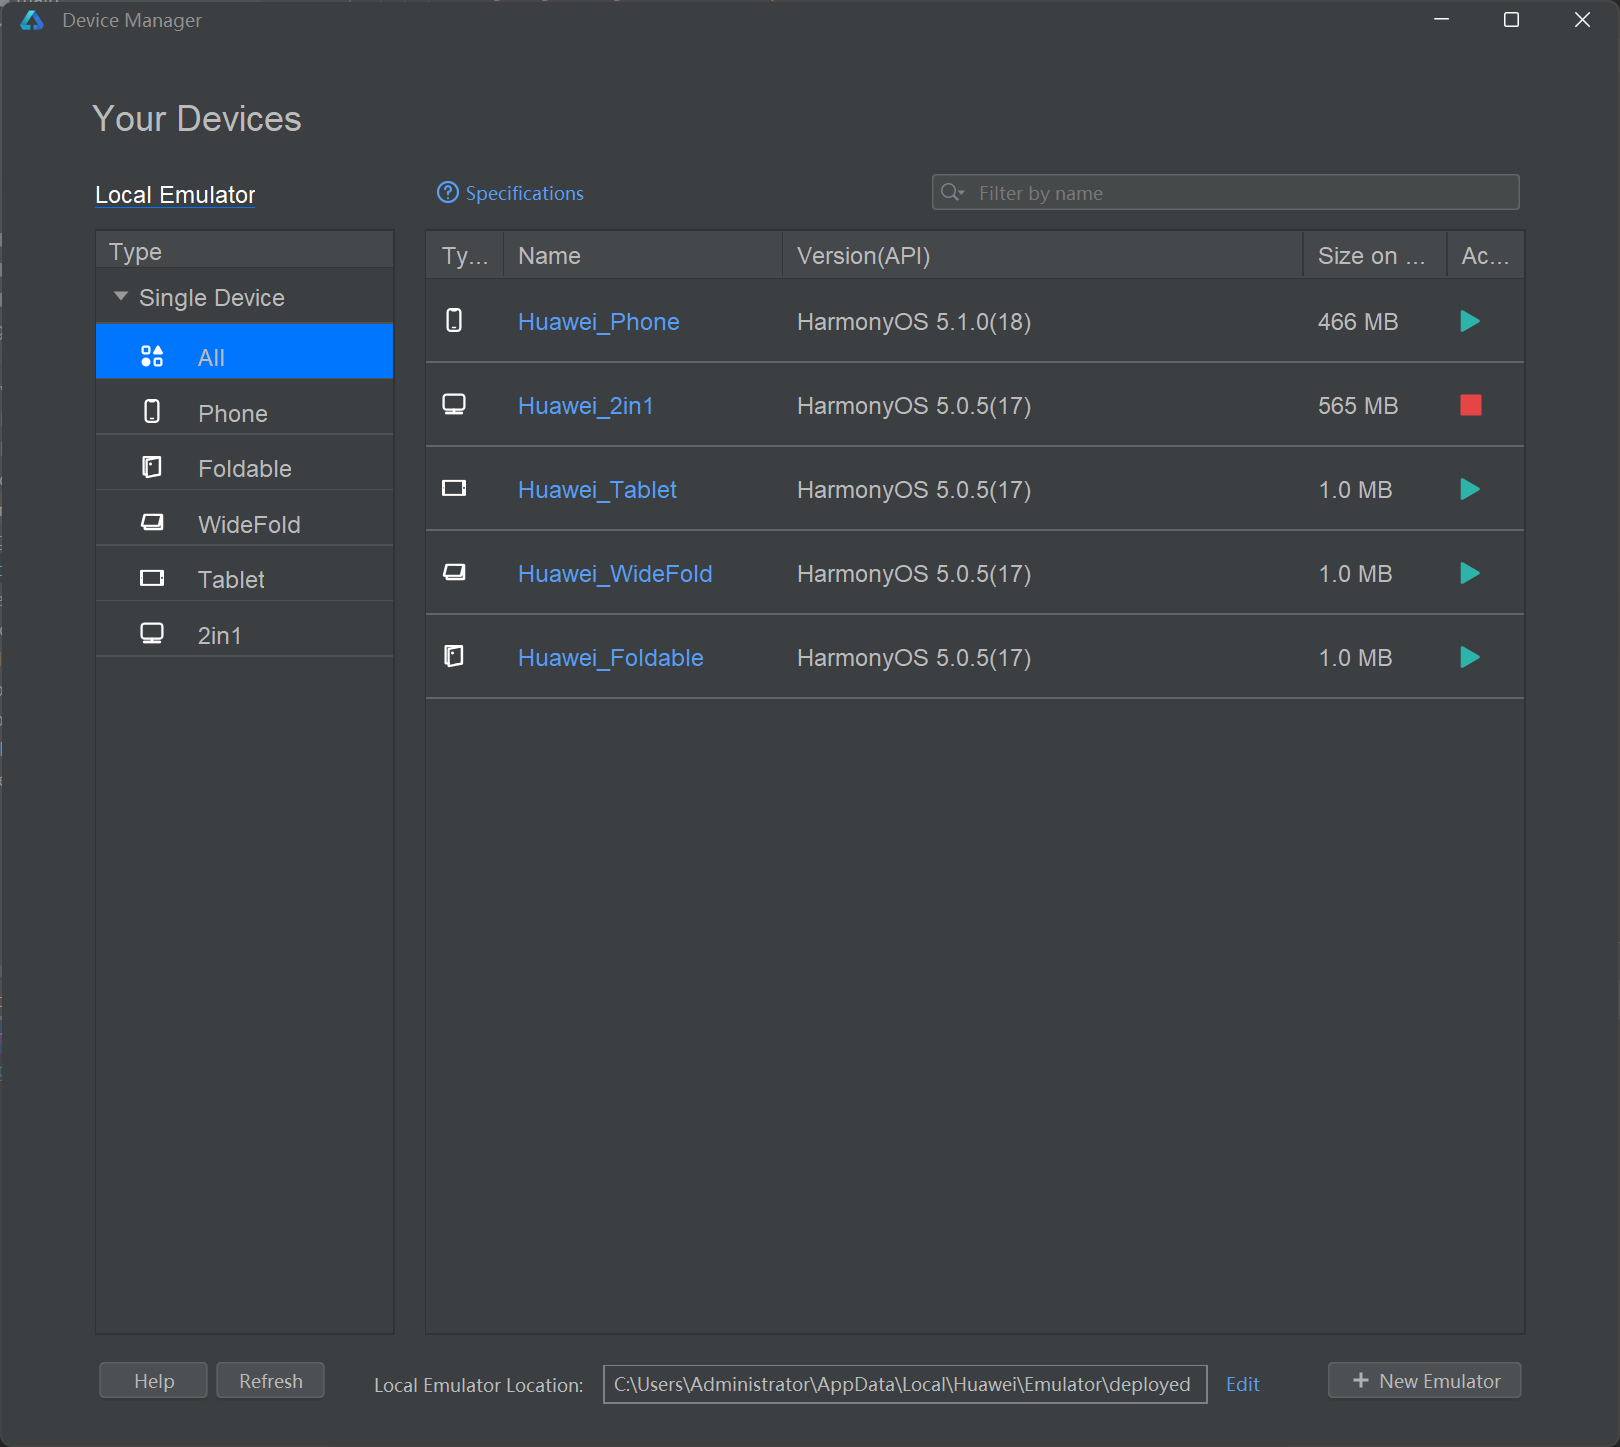The image size is (1620, 1447).
Task: Collapse the Single Device tree node
Action: (x=121, y=297)
